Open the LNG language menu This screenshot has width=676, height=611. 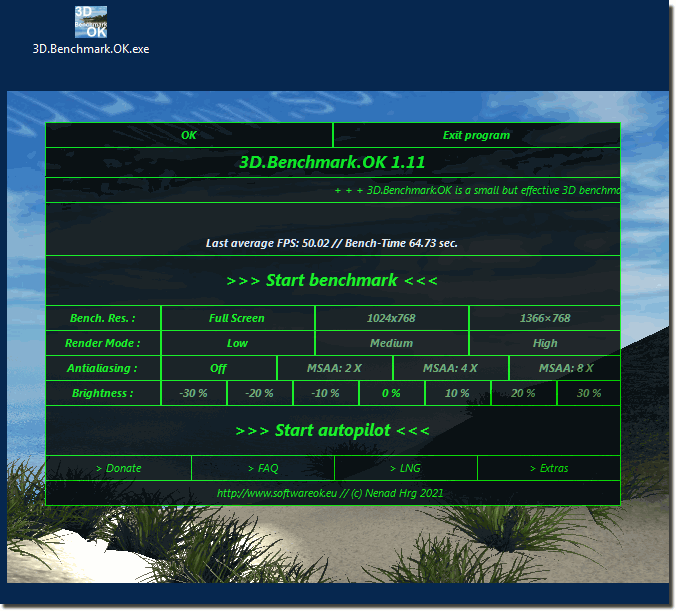pos(406,468)
